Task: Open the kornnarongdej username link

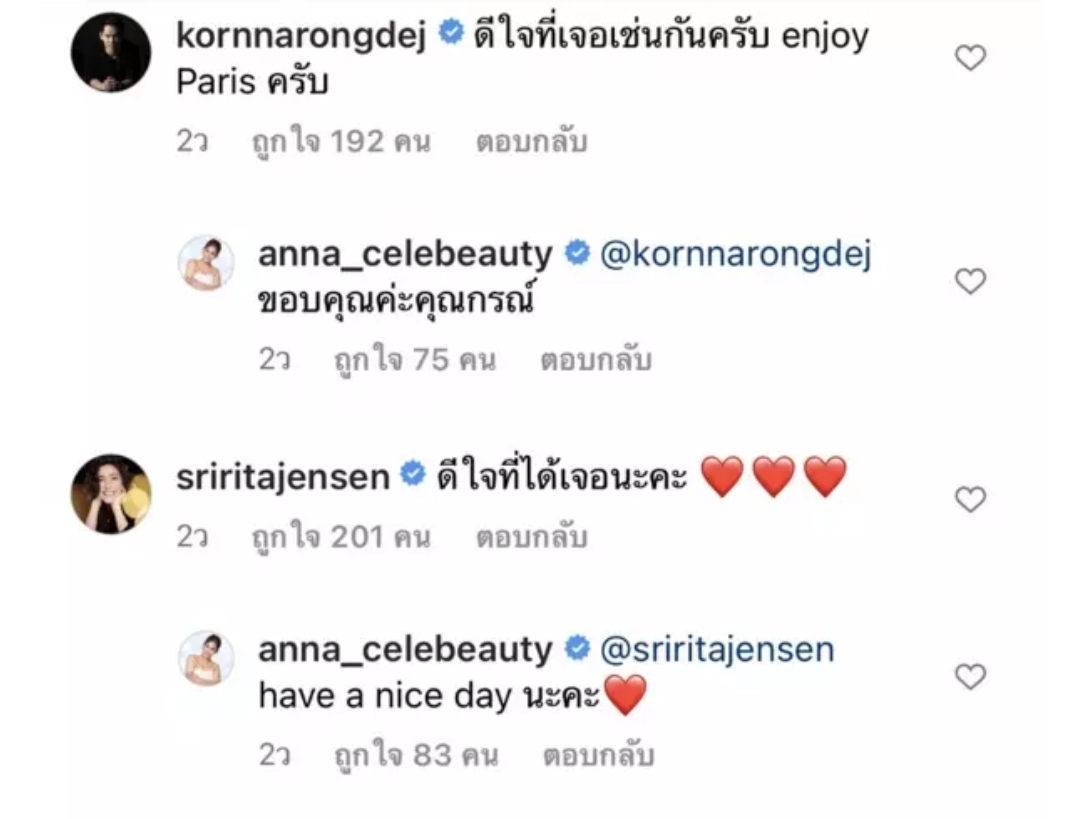Action: click(x=302, y=36)
